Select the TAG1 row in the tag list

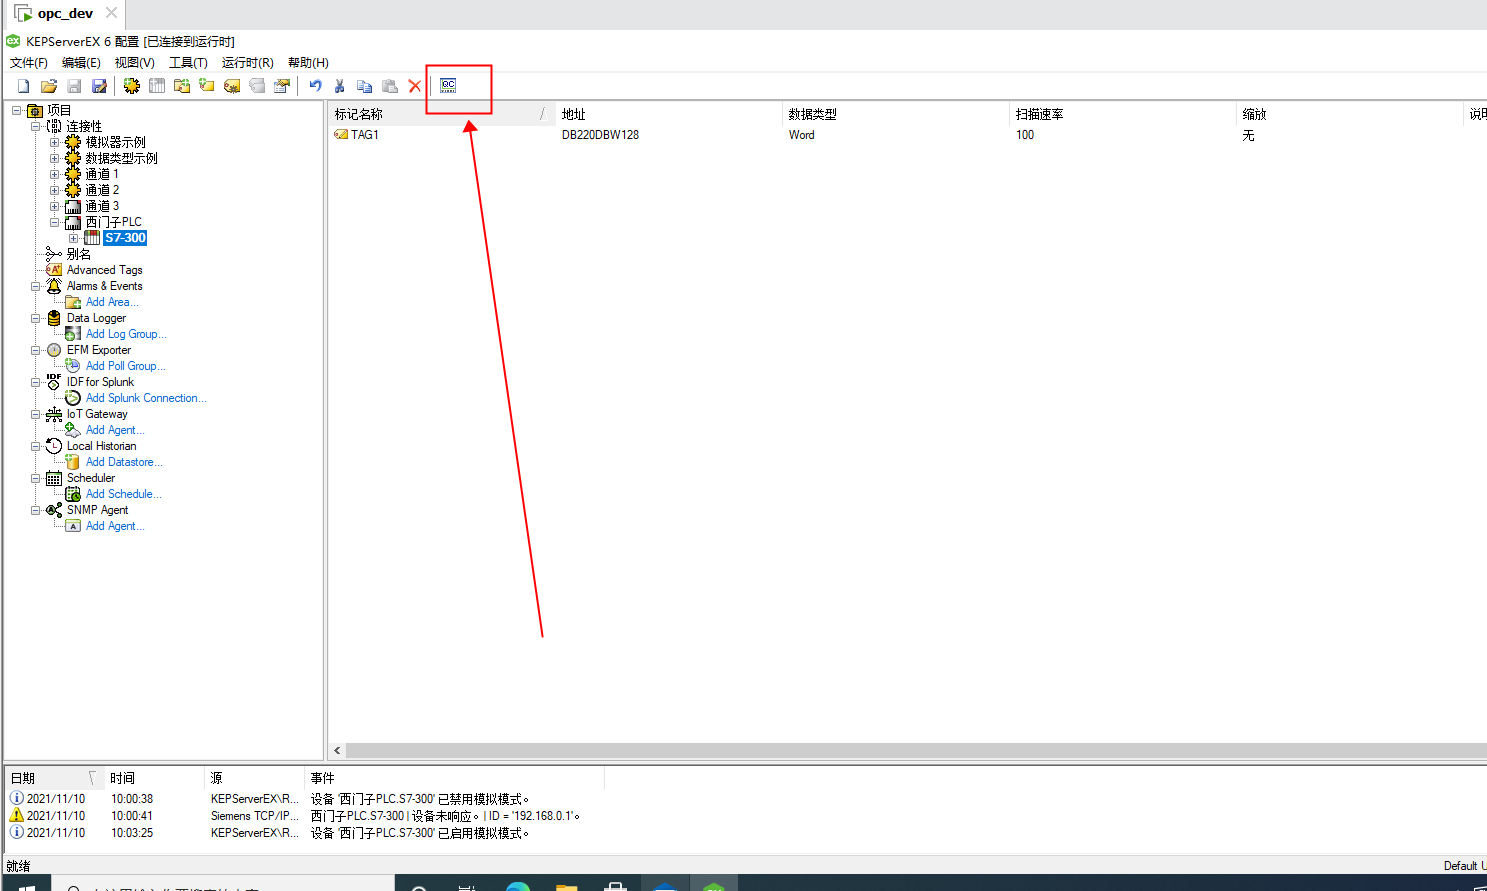point(366,134)
